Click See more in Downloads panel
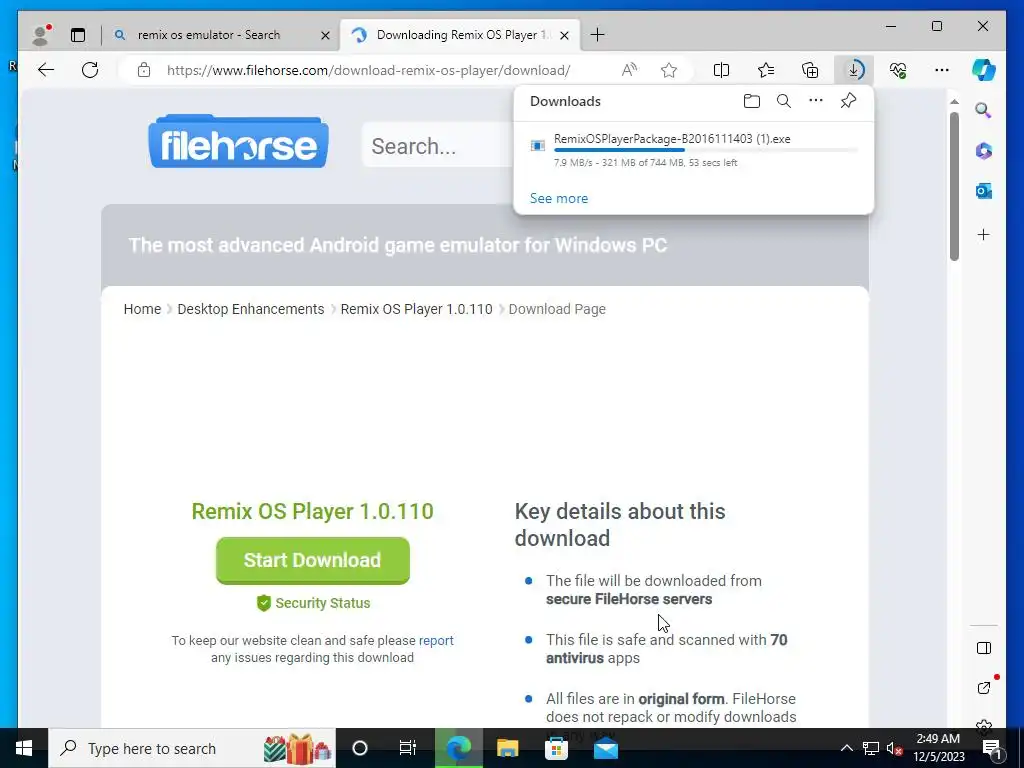 tap(558, 199)
